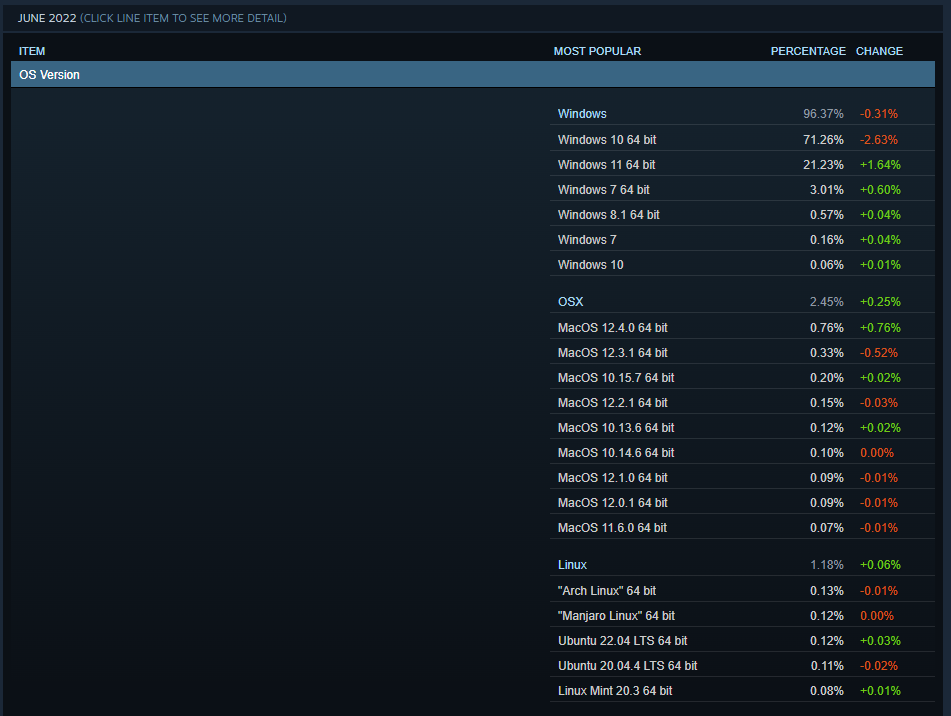Click the 1.18% Linux percentage value
This screenshot has width=951, height=716.
[826, 565]
